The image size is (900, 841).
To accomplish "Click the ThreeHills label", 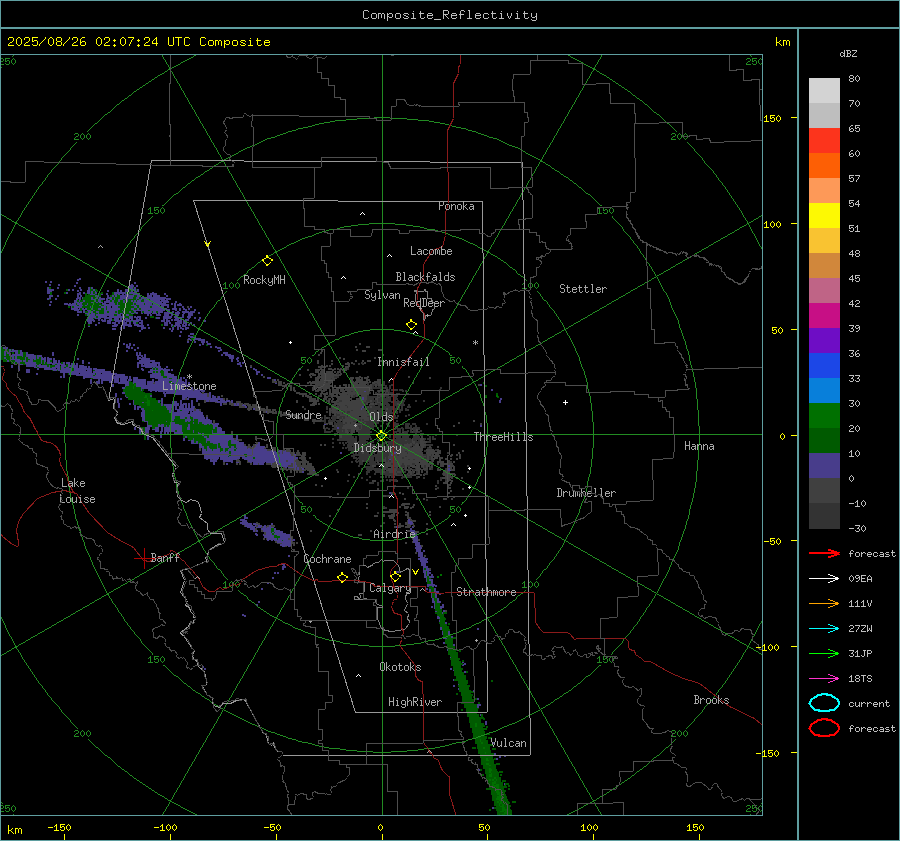I will tap(503, 437).
